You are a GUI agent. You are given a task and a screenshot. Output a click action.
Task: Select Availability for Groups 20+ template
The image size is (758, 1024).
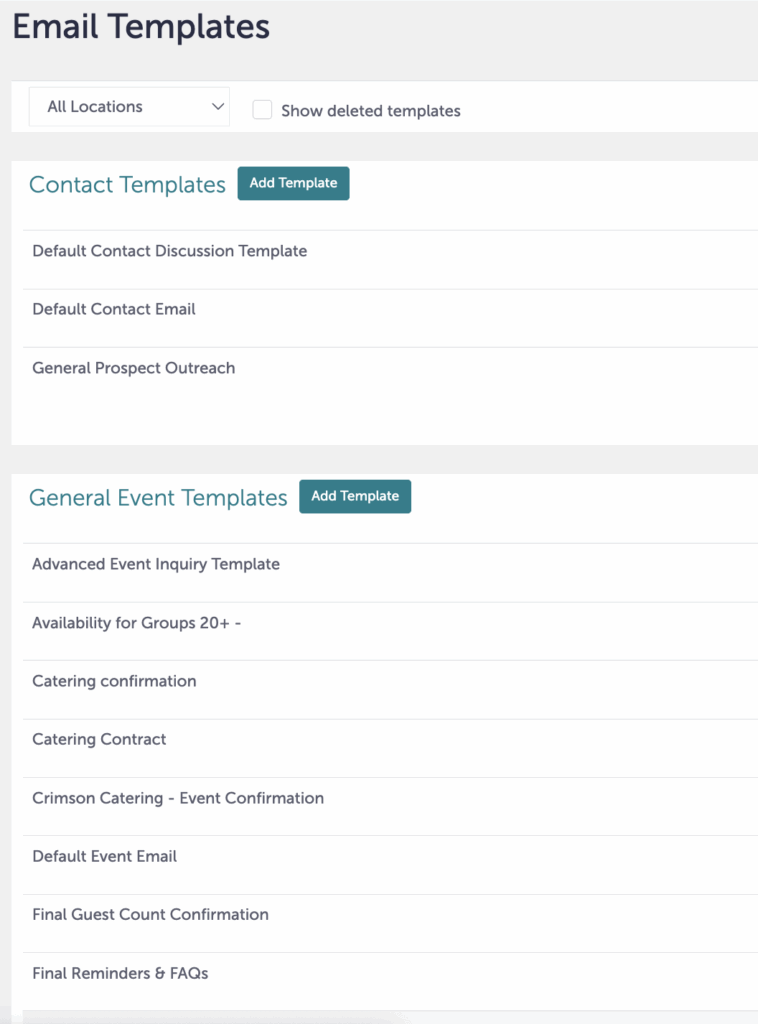click(x=136, y=623)
